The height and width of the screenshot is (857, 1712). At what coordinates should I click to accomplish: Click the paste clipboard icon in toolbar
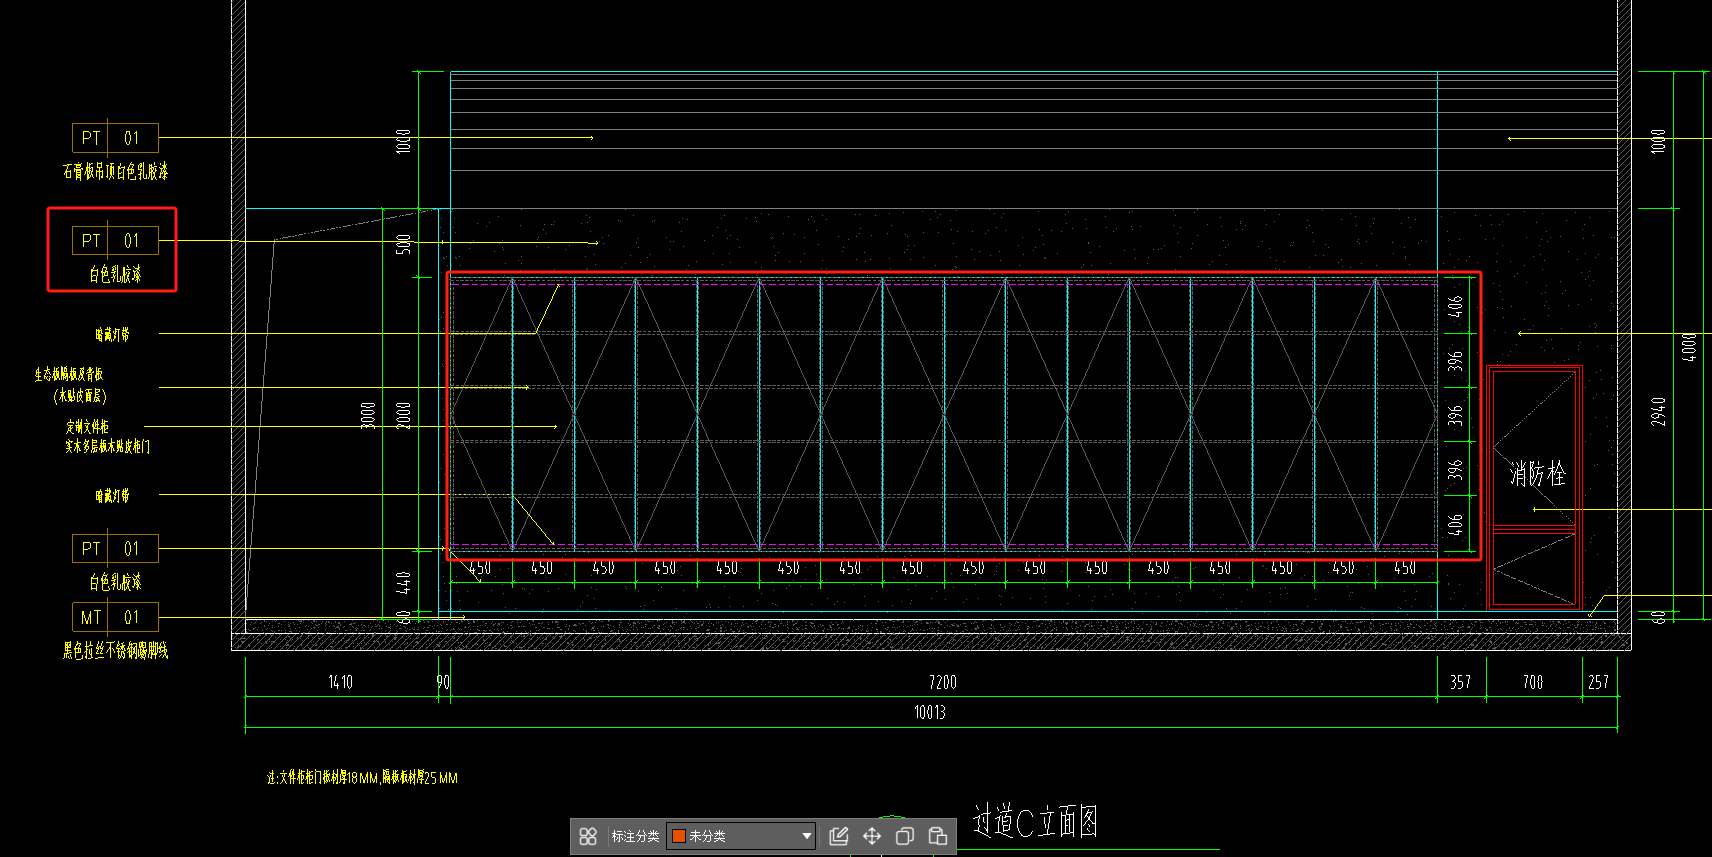click(x=938, y=836)
